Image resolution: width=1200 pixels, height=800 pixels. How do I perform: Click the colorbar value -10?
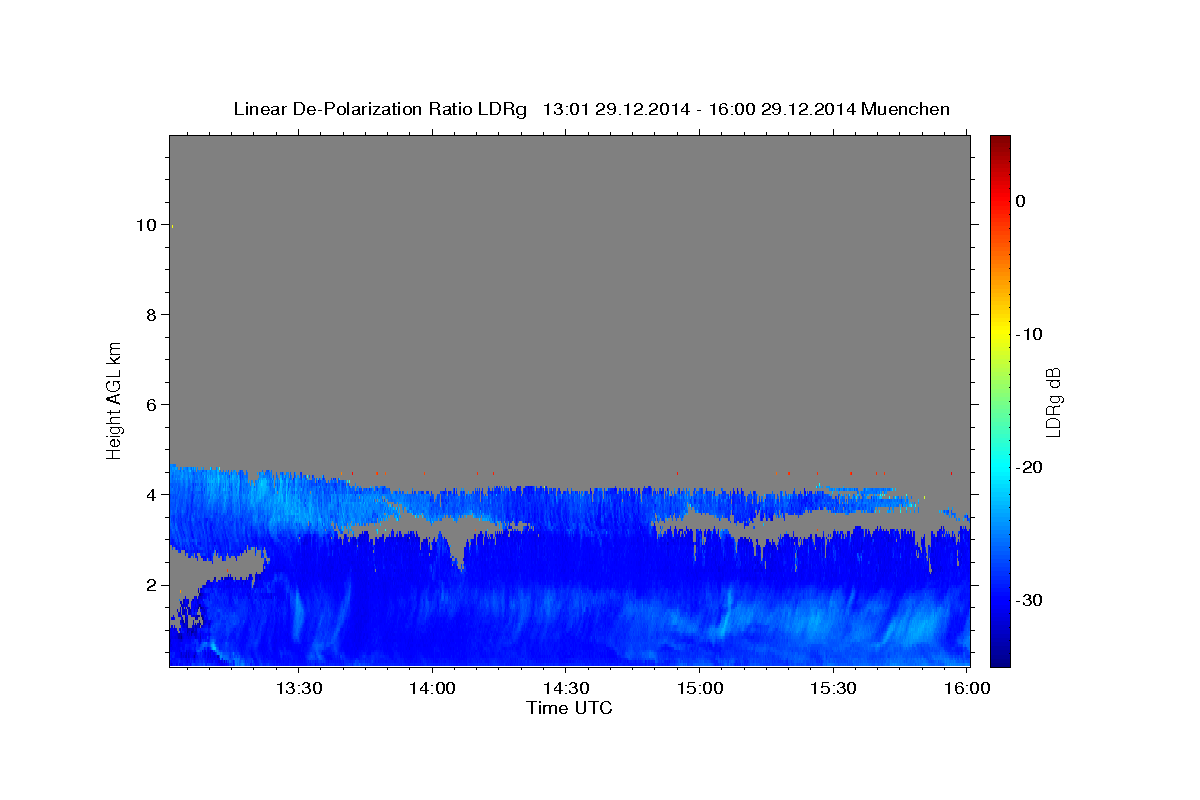point(1030,334)
